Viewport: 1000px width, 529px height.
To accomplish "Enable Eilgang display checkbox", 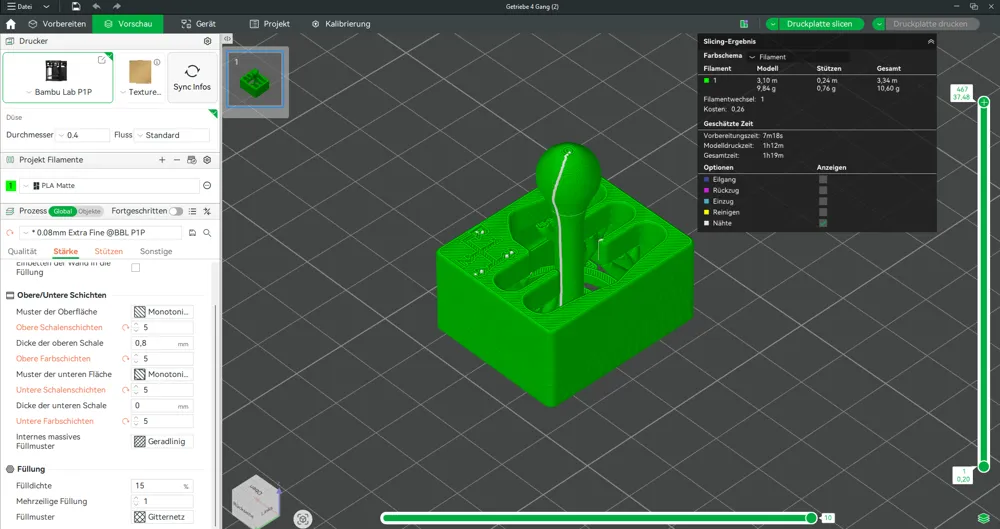I will (823, 179).
